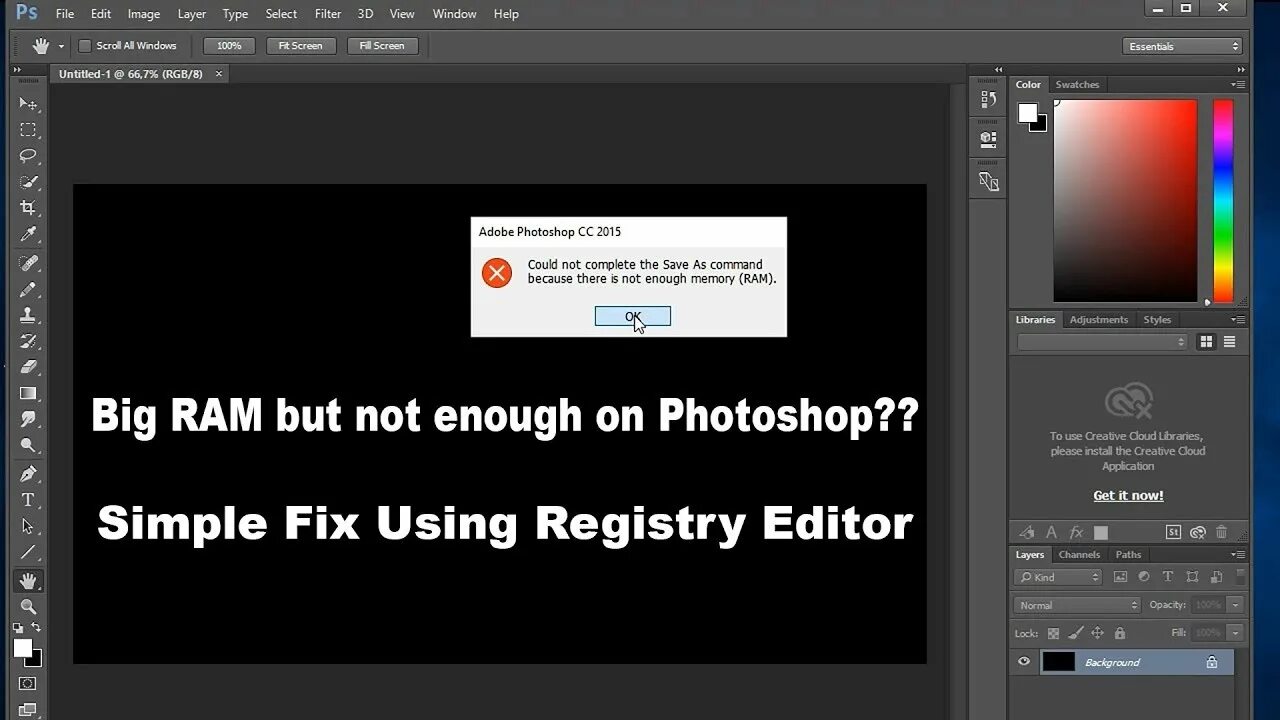
Task: Toggle lock transparent pixels
Action: [x=1053, y=633]
